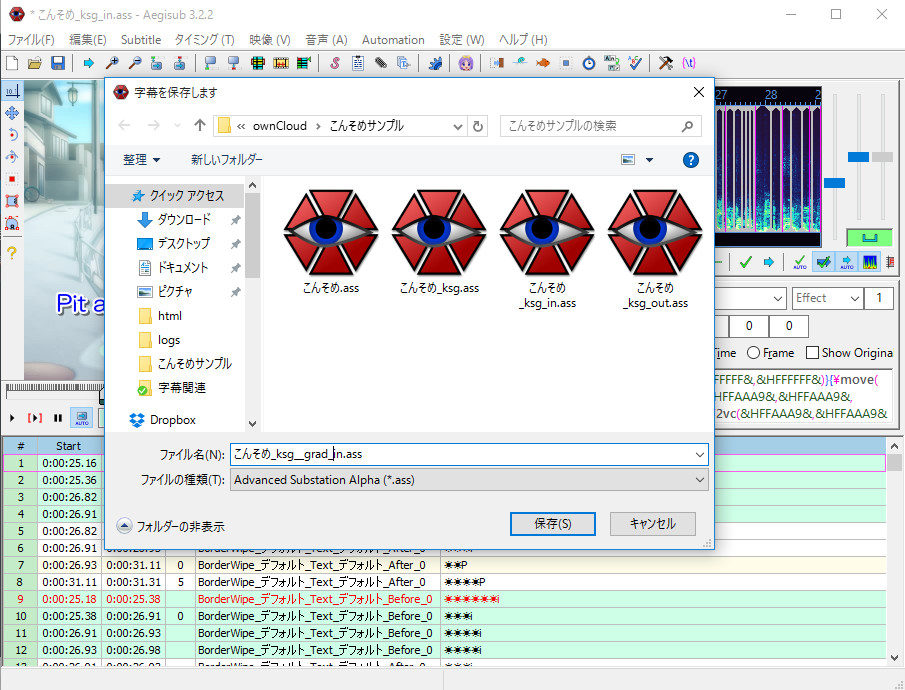The image size is (905, 690).
Task: Click the New subtitles toolbar icon
Action: pos(12,63)
